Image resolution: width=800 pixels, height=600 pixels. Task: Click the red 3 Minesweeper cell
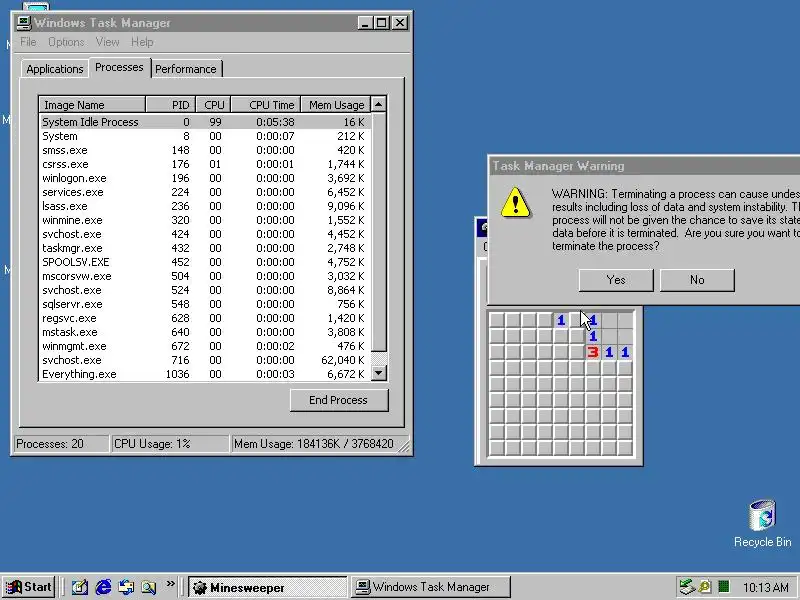592,352
